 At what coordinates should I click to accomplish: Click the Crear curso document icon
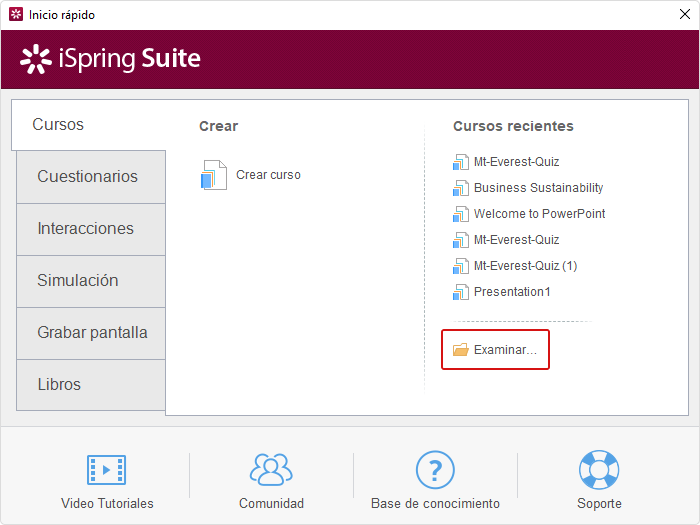(214, 175)
